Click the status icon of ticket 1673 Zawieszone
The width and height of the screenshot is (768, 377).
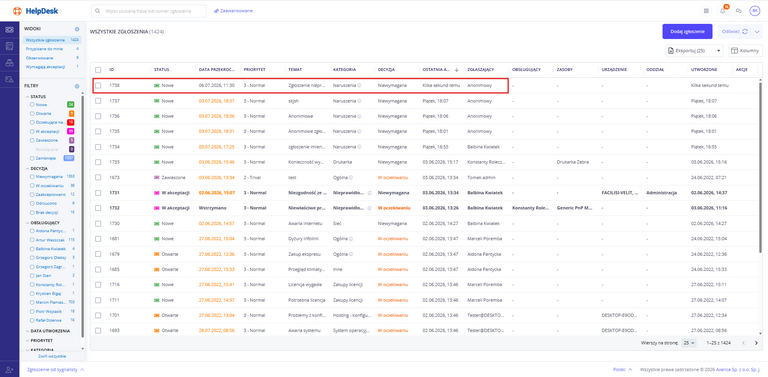pos(157,177)
